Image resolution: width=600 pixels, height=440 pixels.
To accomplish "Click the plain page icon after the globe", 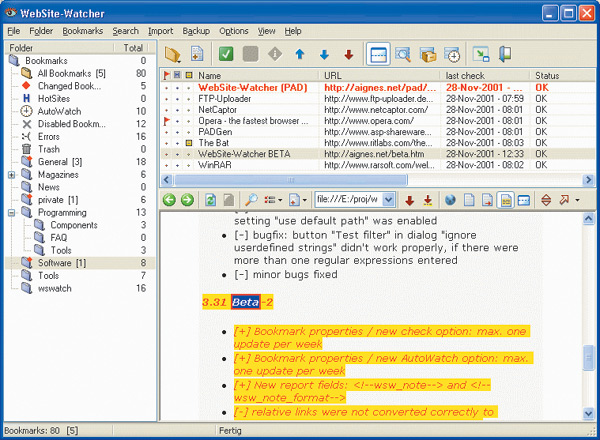I will pos(469,200).
